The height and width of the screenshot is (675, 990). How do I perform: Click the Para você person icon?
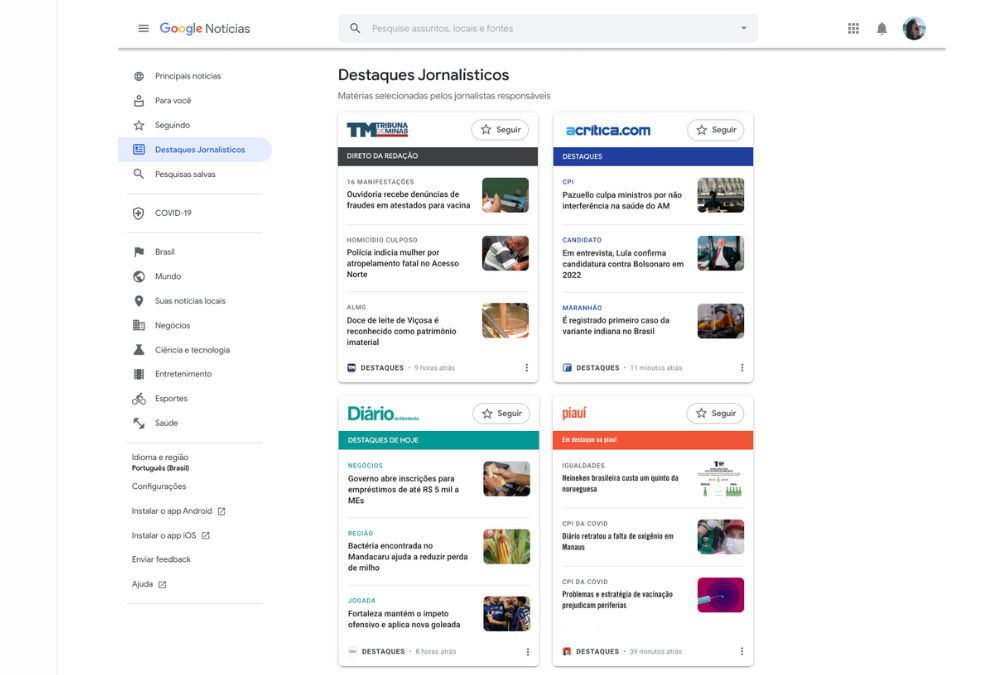click(139, 101)
